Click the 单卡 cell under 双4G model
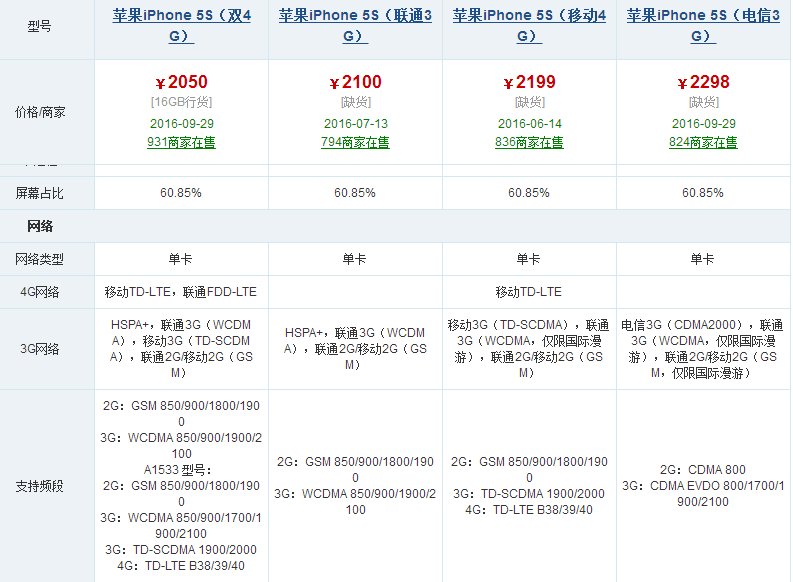This screenshot has height=582, width=793. [181, 259]
